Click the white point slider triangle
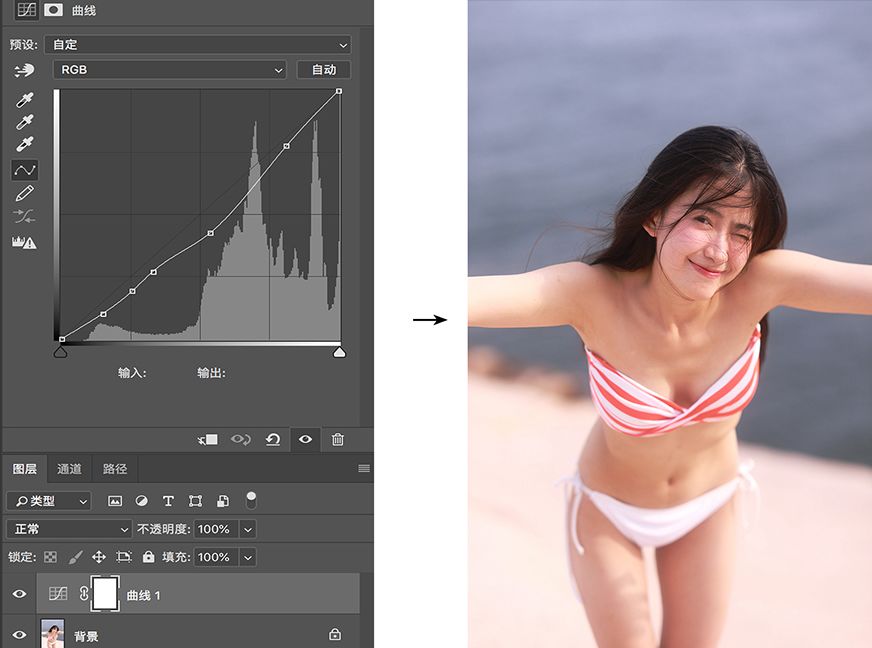Screen dimensions: 872x648 click(x=339, y=352)
